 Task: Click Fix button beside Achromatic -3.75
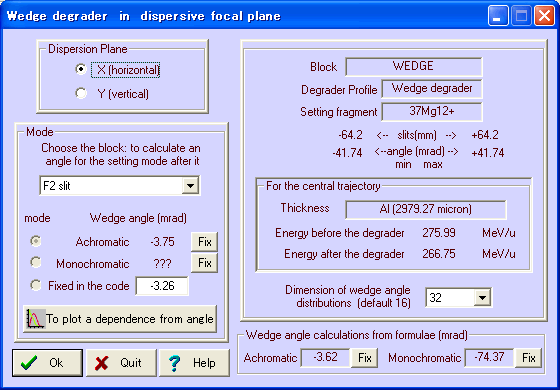tap(204, 242)
